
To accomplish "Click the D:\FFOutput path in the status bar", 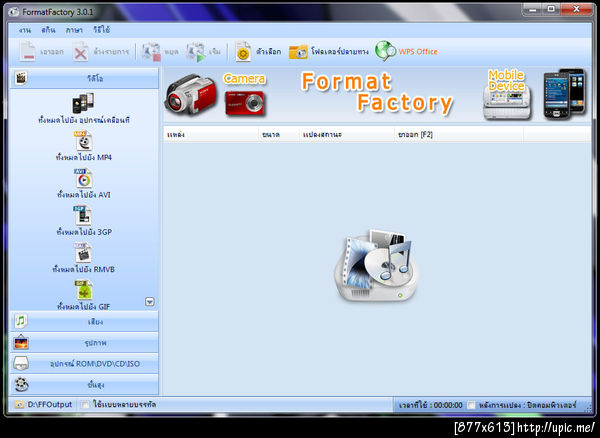I will (x=50, y=404).
